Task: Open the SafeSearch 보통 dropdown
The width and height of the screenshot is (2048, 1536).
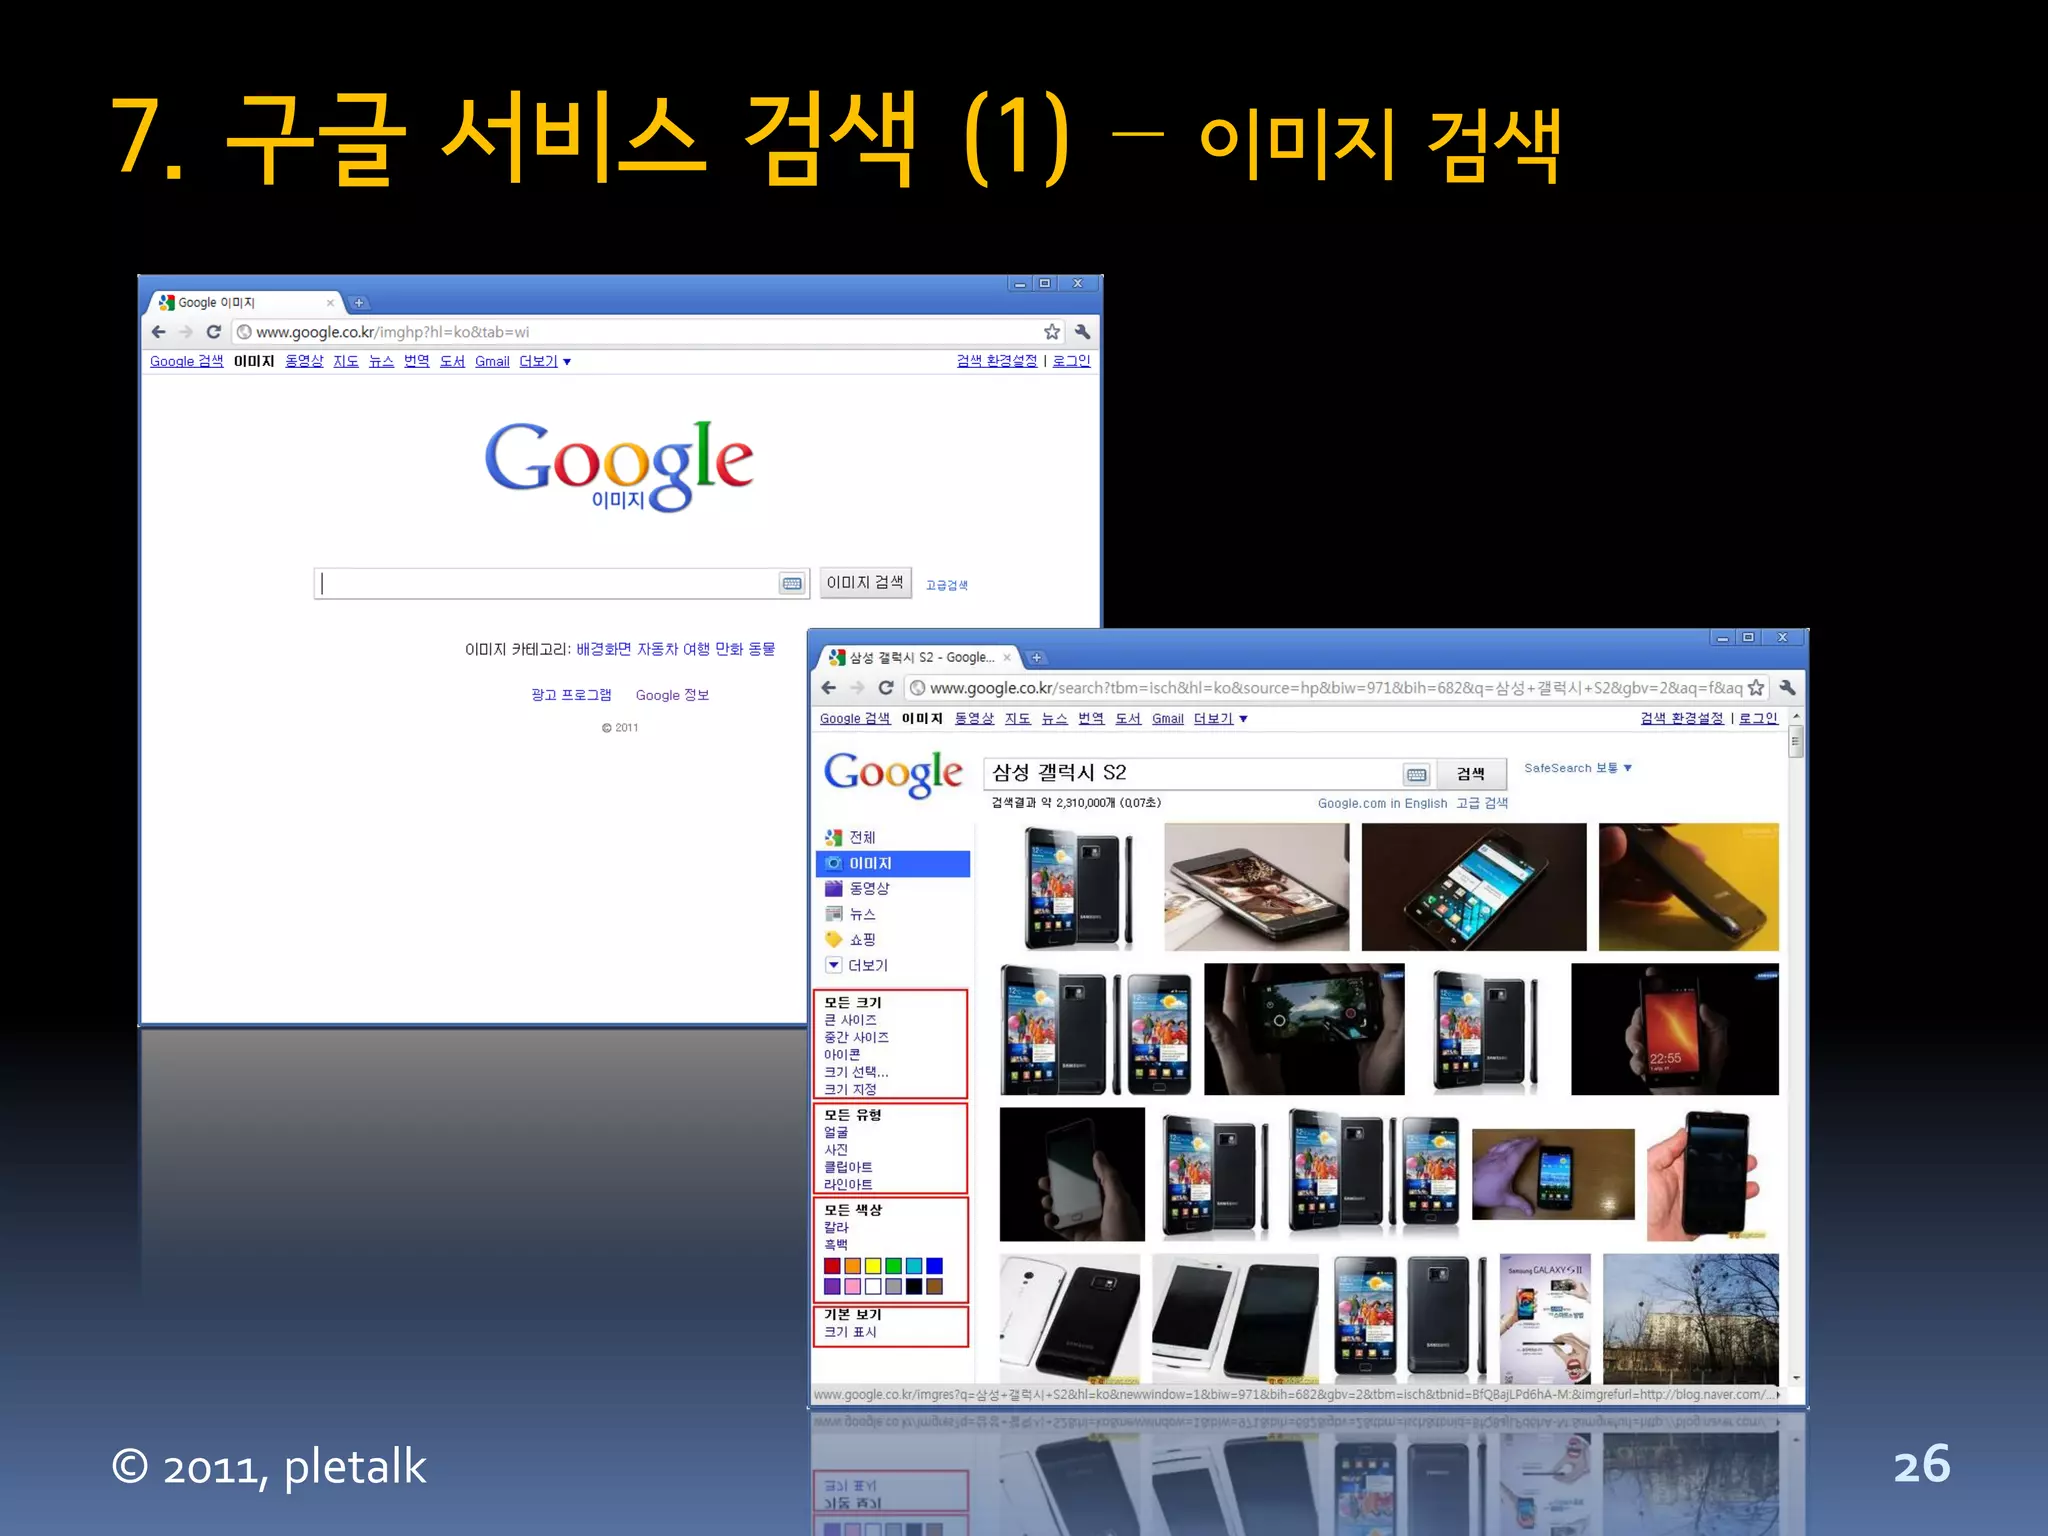Action: [1578, 768]
